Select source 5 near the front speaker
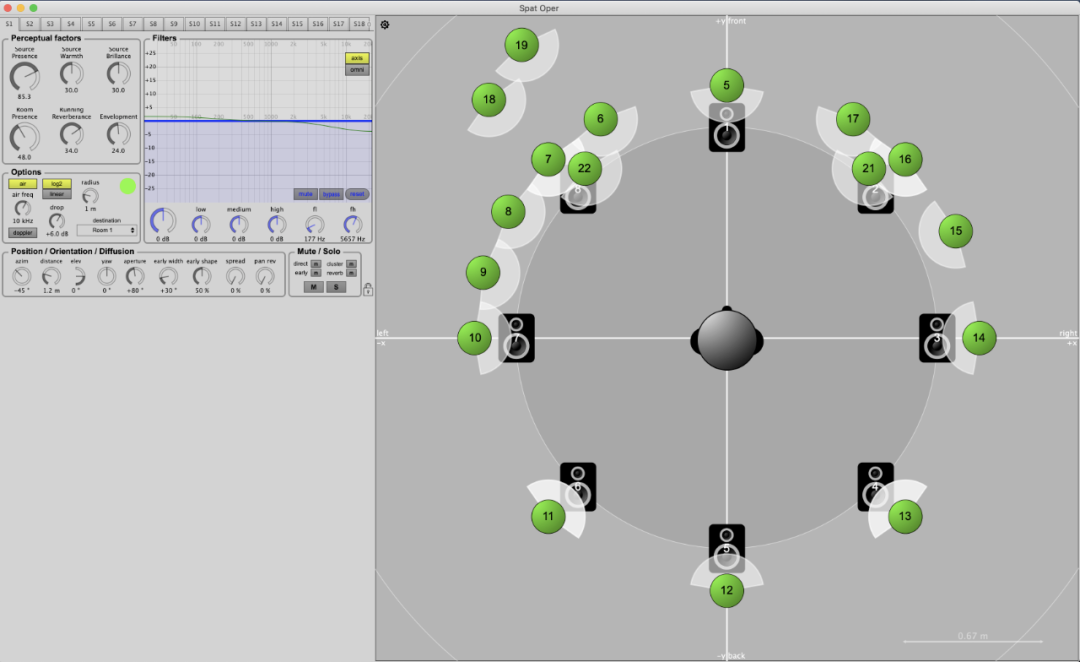The width and height of the screenshot is (1080, 662). [727, 85]
